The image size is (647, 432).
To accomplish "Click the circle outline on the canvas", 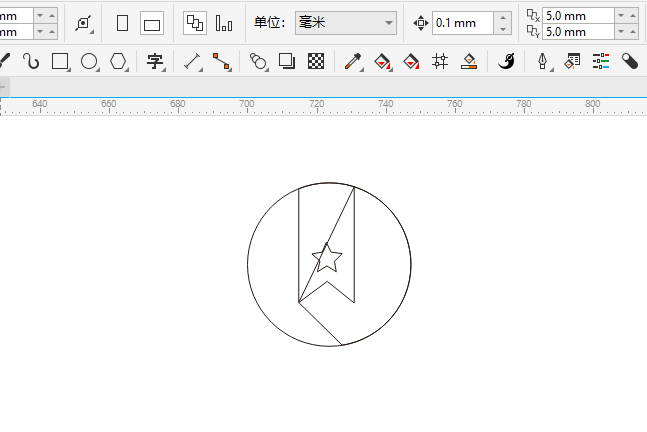I will (248, 264).
